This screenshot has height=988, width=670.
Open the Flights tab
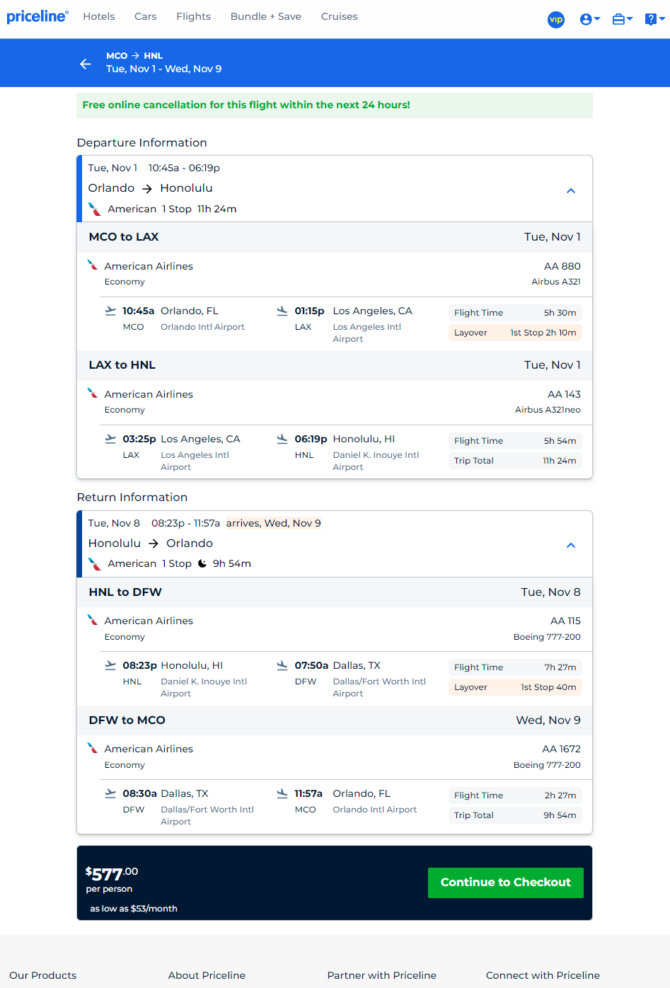pos(193,16)
